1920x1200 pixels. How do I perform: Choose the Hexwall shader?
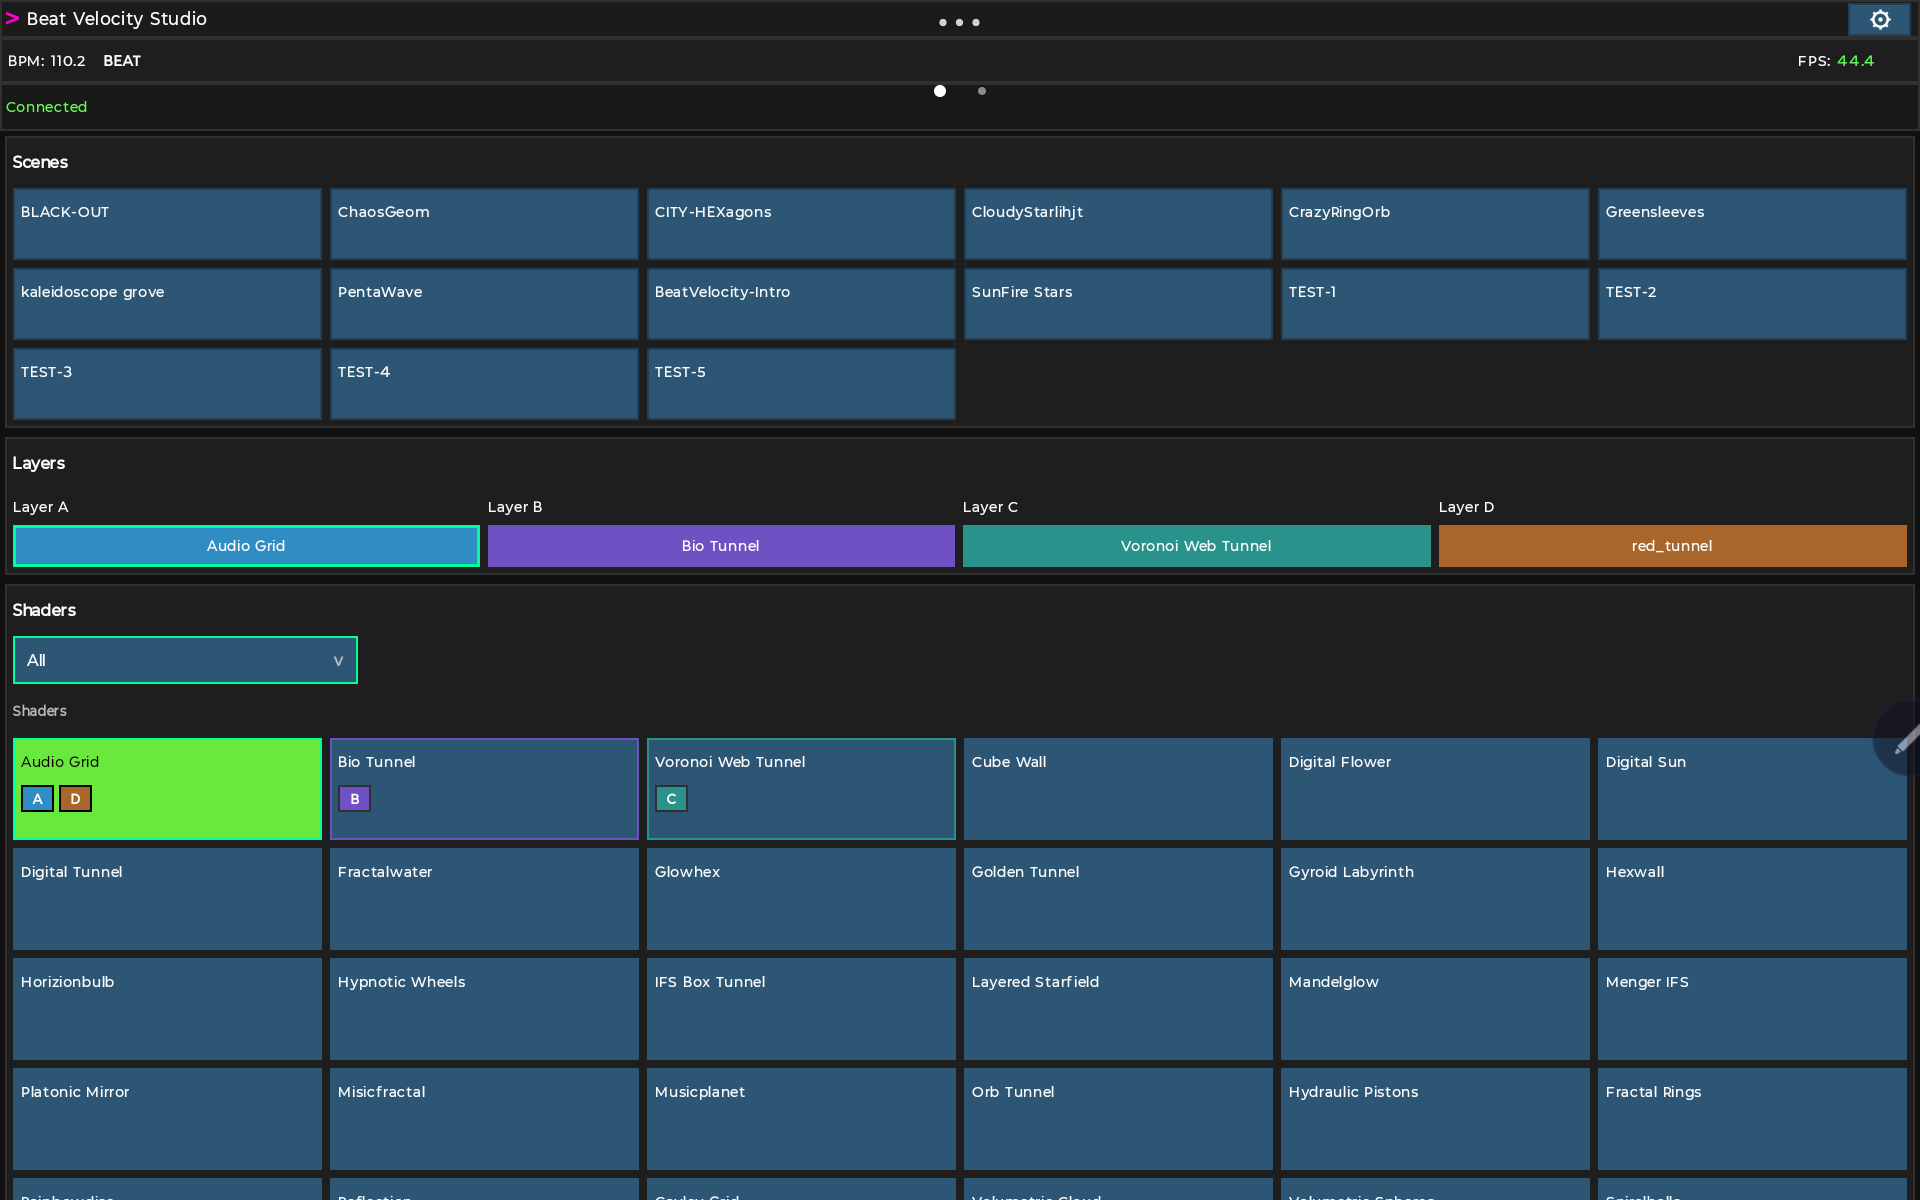point(1752,899)
